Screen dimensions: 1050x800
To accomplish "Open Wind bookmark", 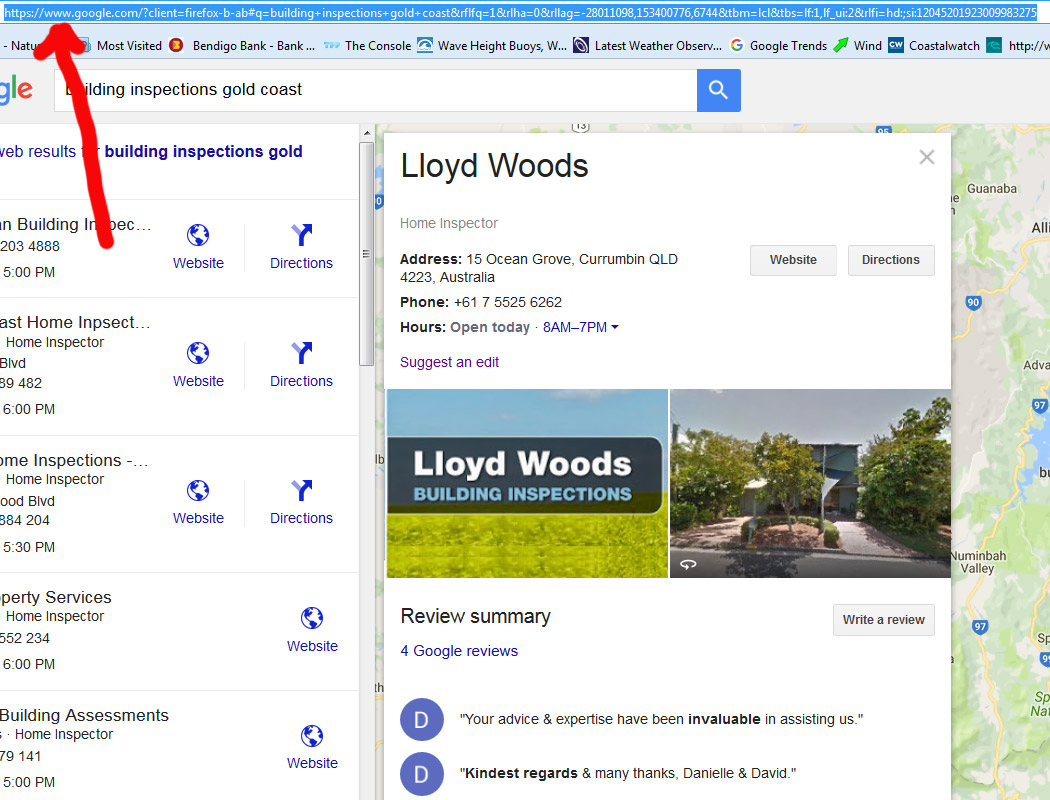I will point(858,46).
